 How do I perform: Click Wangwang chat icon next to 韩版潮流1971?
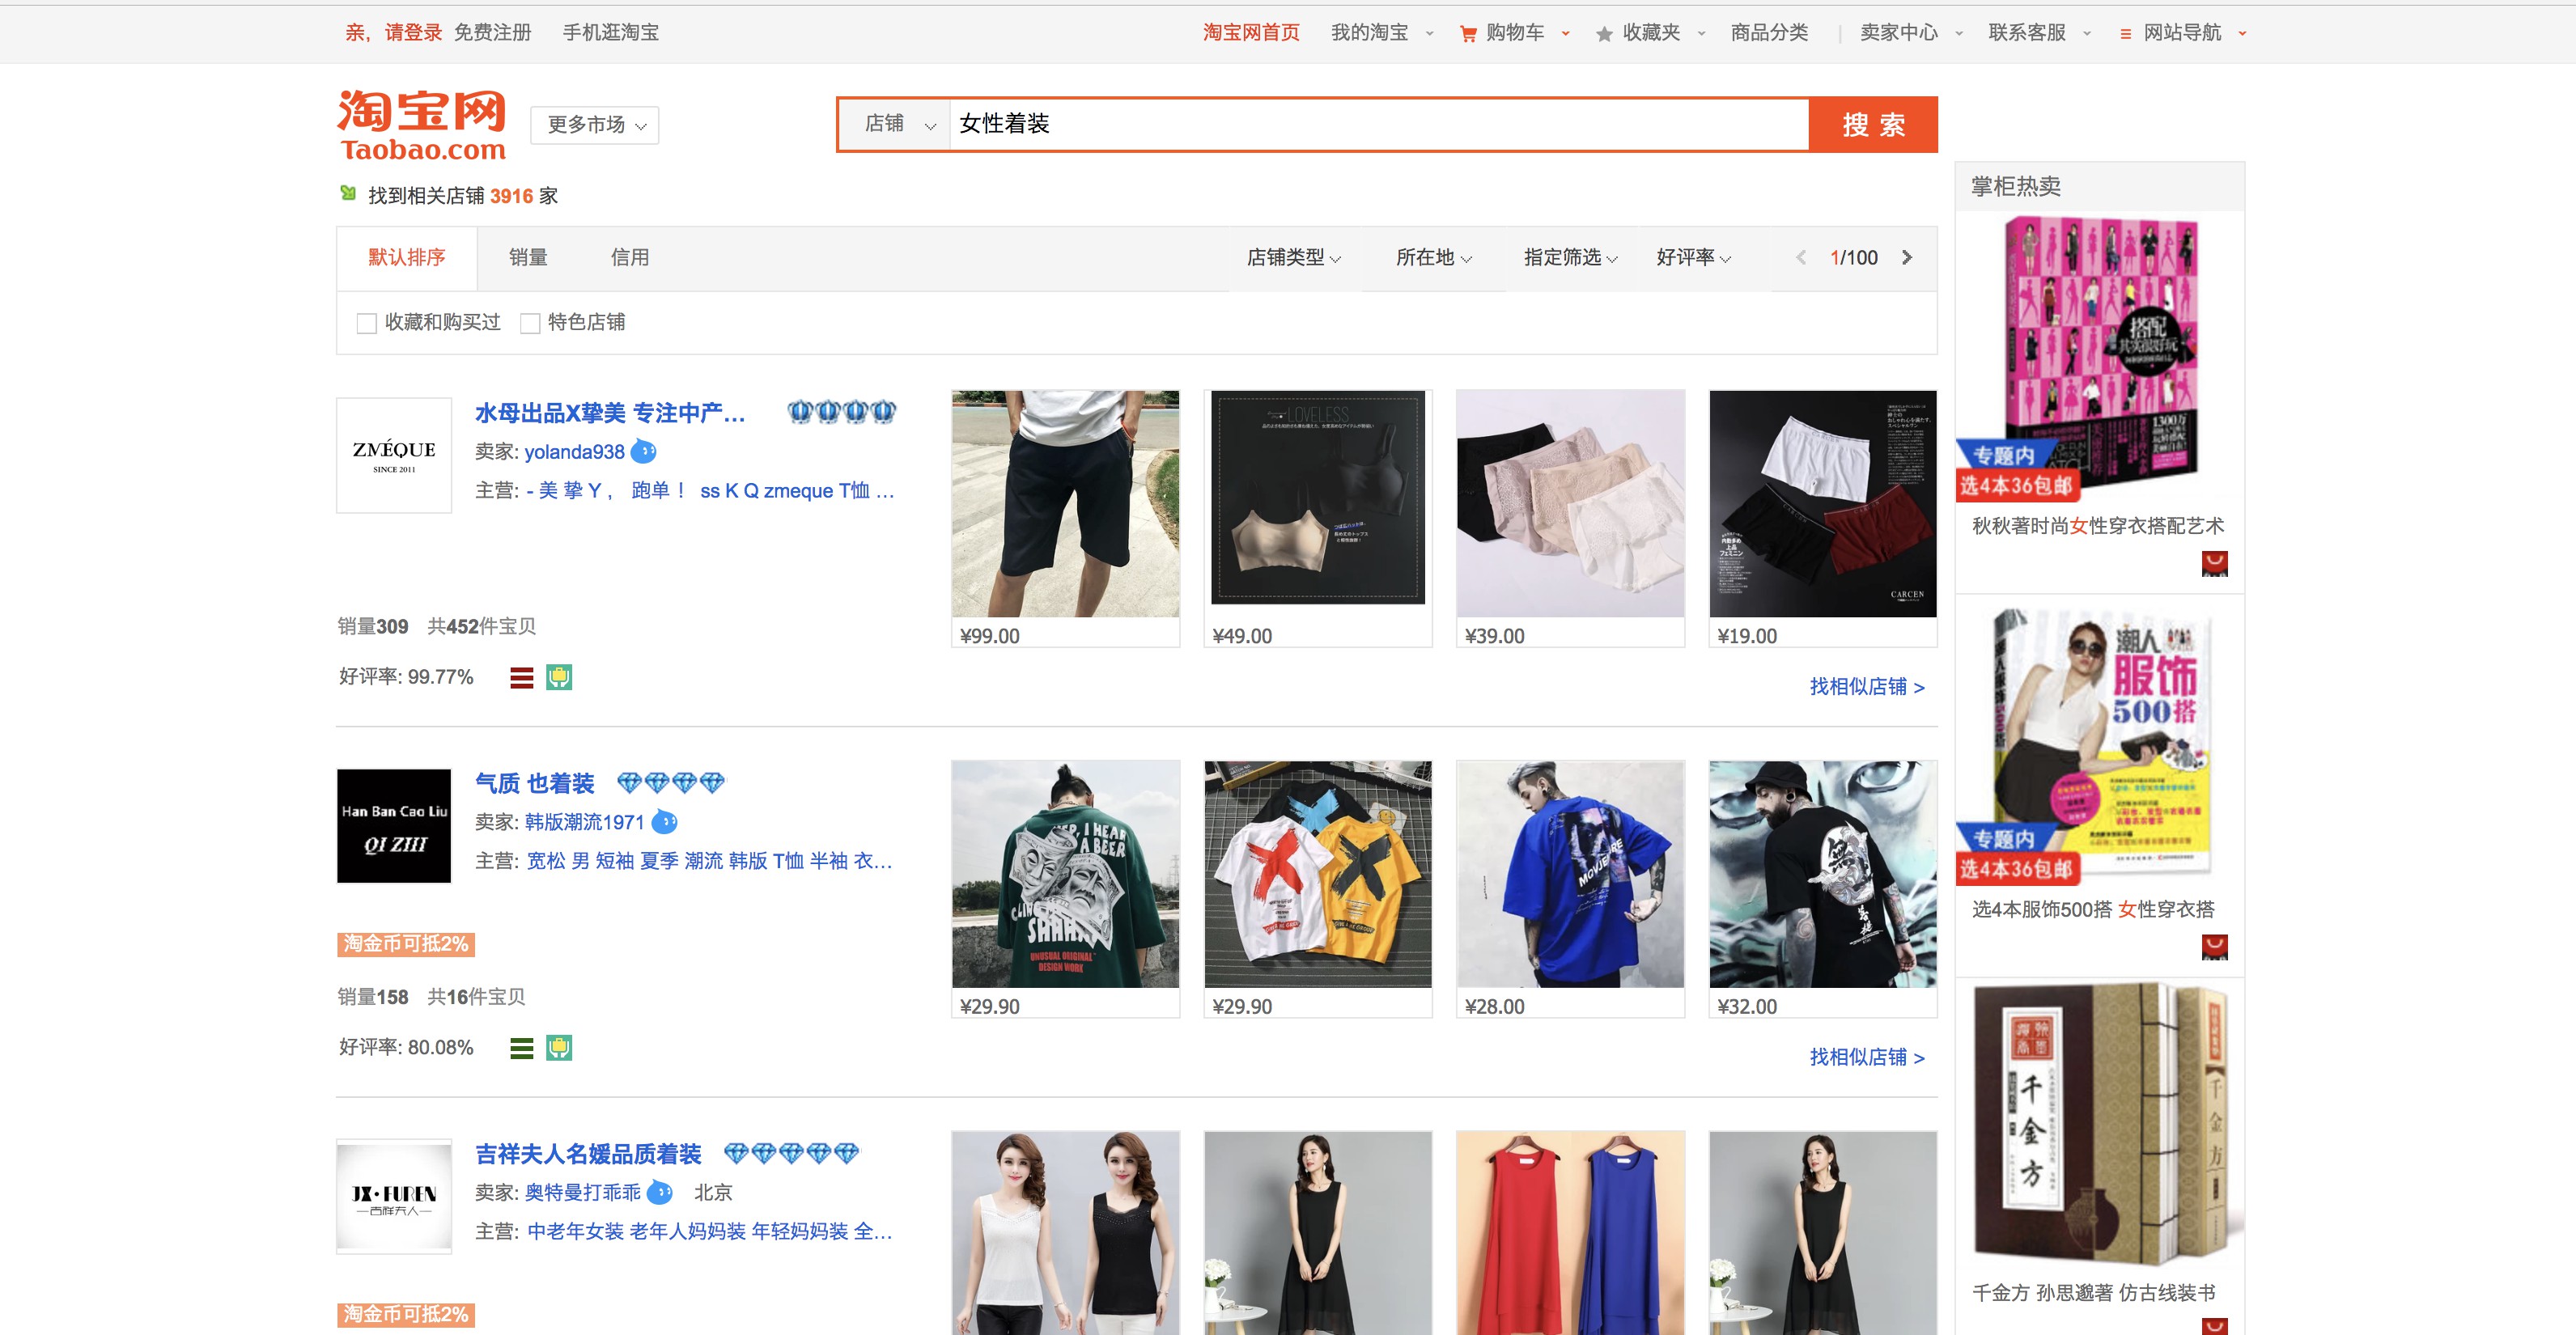[x=664, y=822]
